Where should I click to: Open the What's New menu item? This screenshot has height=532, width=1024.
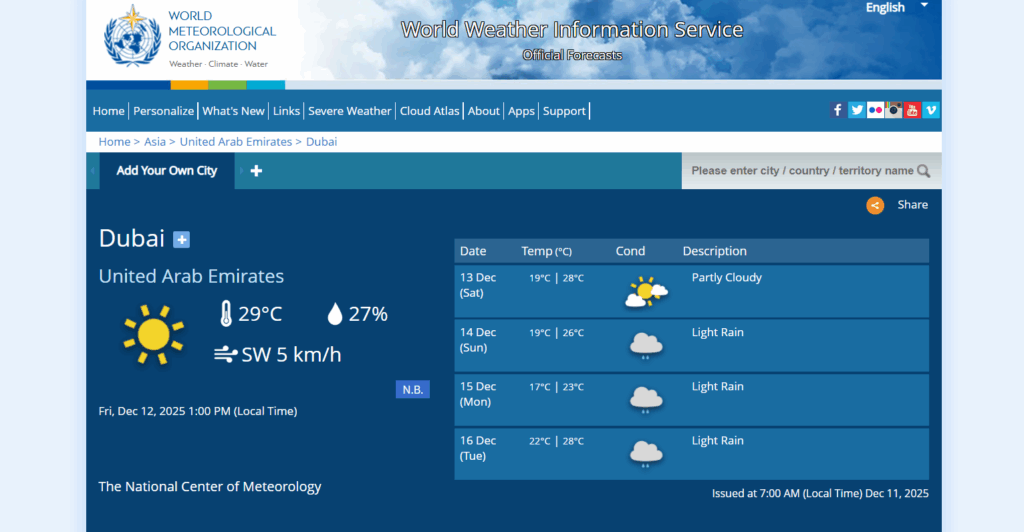tap(233, 111)
